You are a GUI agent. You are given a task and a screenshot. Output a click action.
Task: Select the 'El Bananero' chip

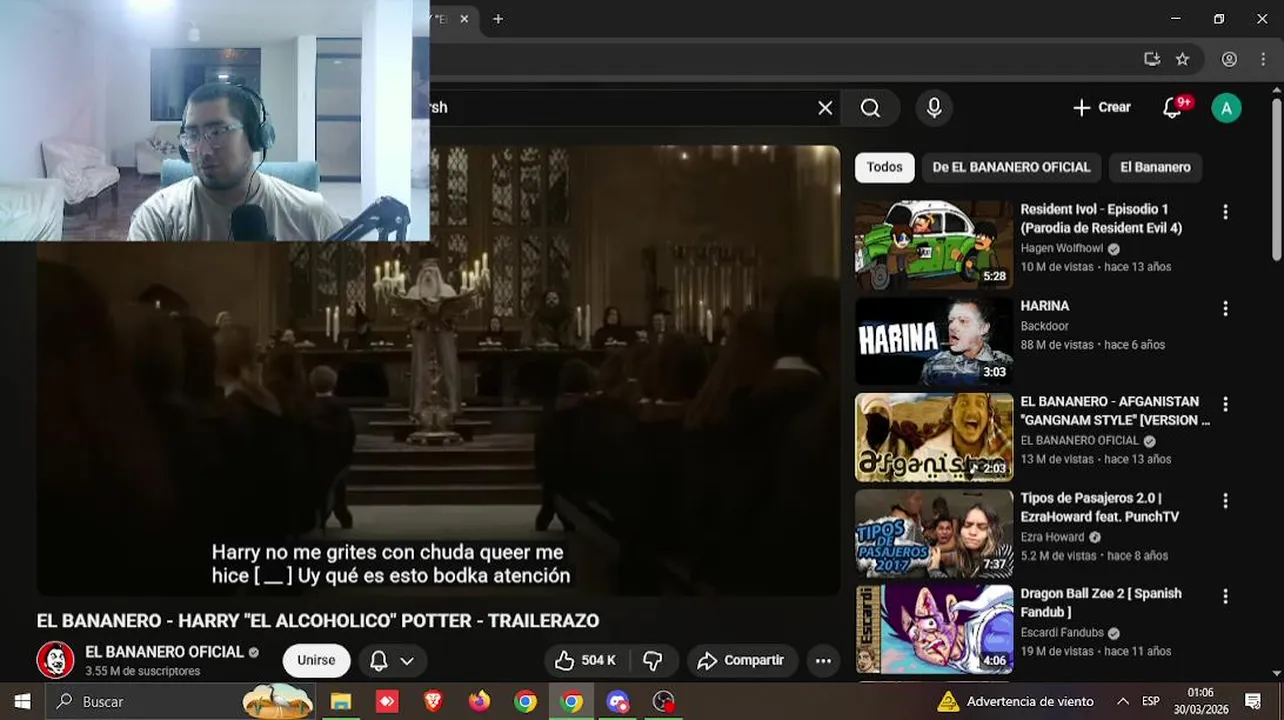[x=1155, y=167]
